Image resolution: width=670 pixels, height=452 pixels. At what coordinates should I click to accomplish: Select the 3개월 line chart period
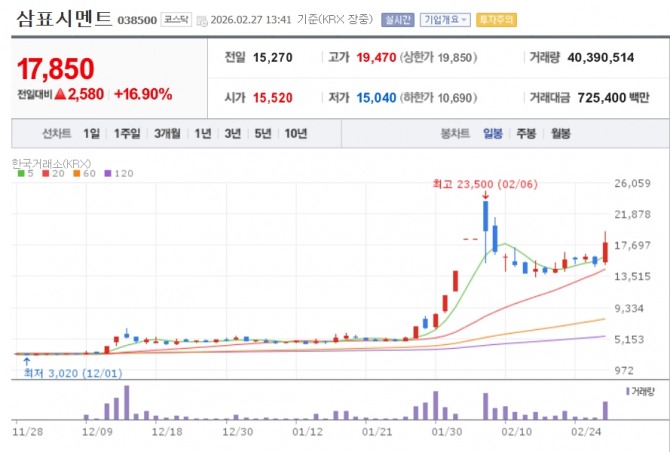pos(167,134)
